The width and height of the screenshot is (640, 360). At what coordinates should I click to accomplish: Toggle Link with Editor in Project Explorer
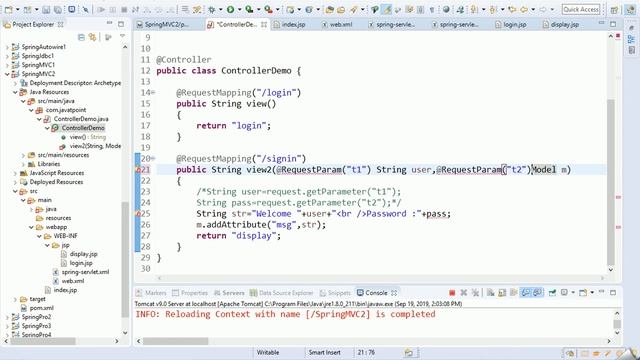(93, 38)
